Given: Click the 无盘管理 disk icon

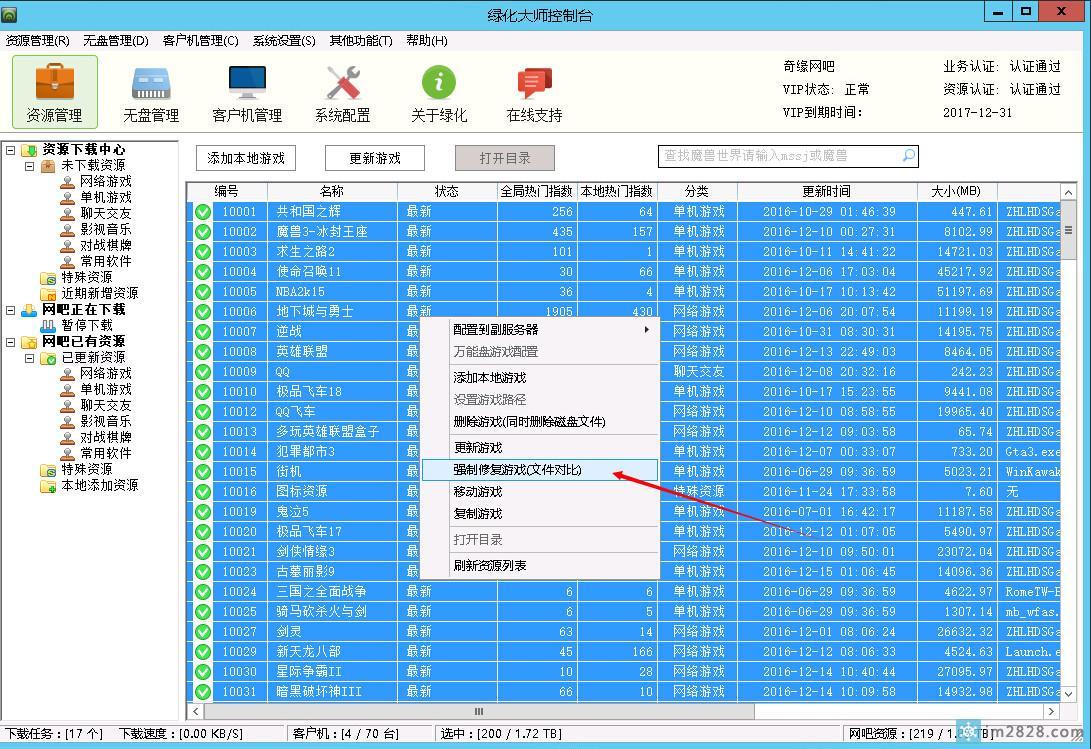Looking at the screenshot, I should coord(151,83).
